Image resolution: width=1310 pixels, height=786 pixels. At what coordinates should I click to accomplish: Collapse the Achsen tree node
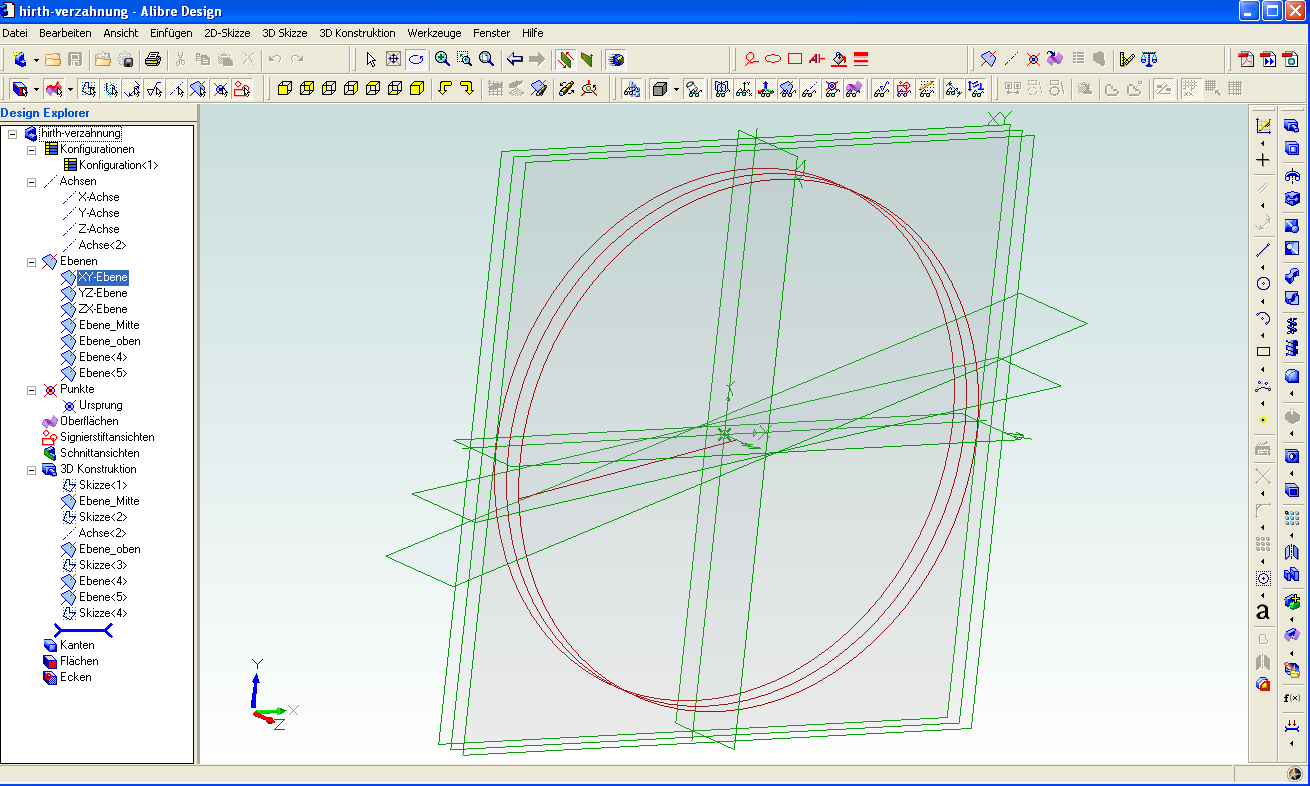point(31,181)
